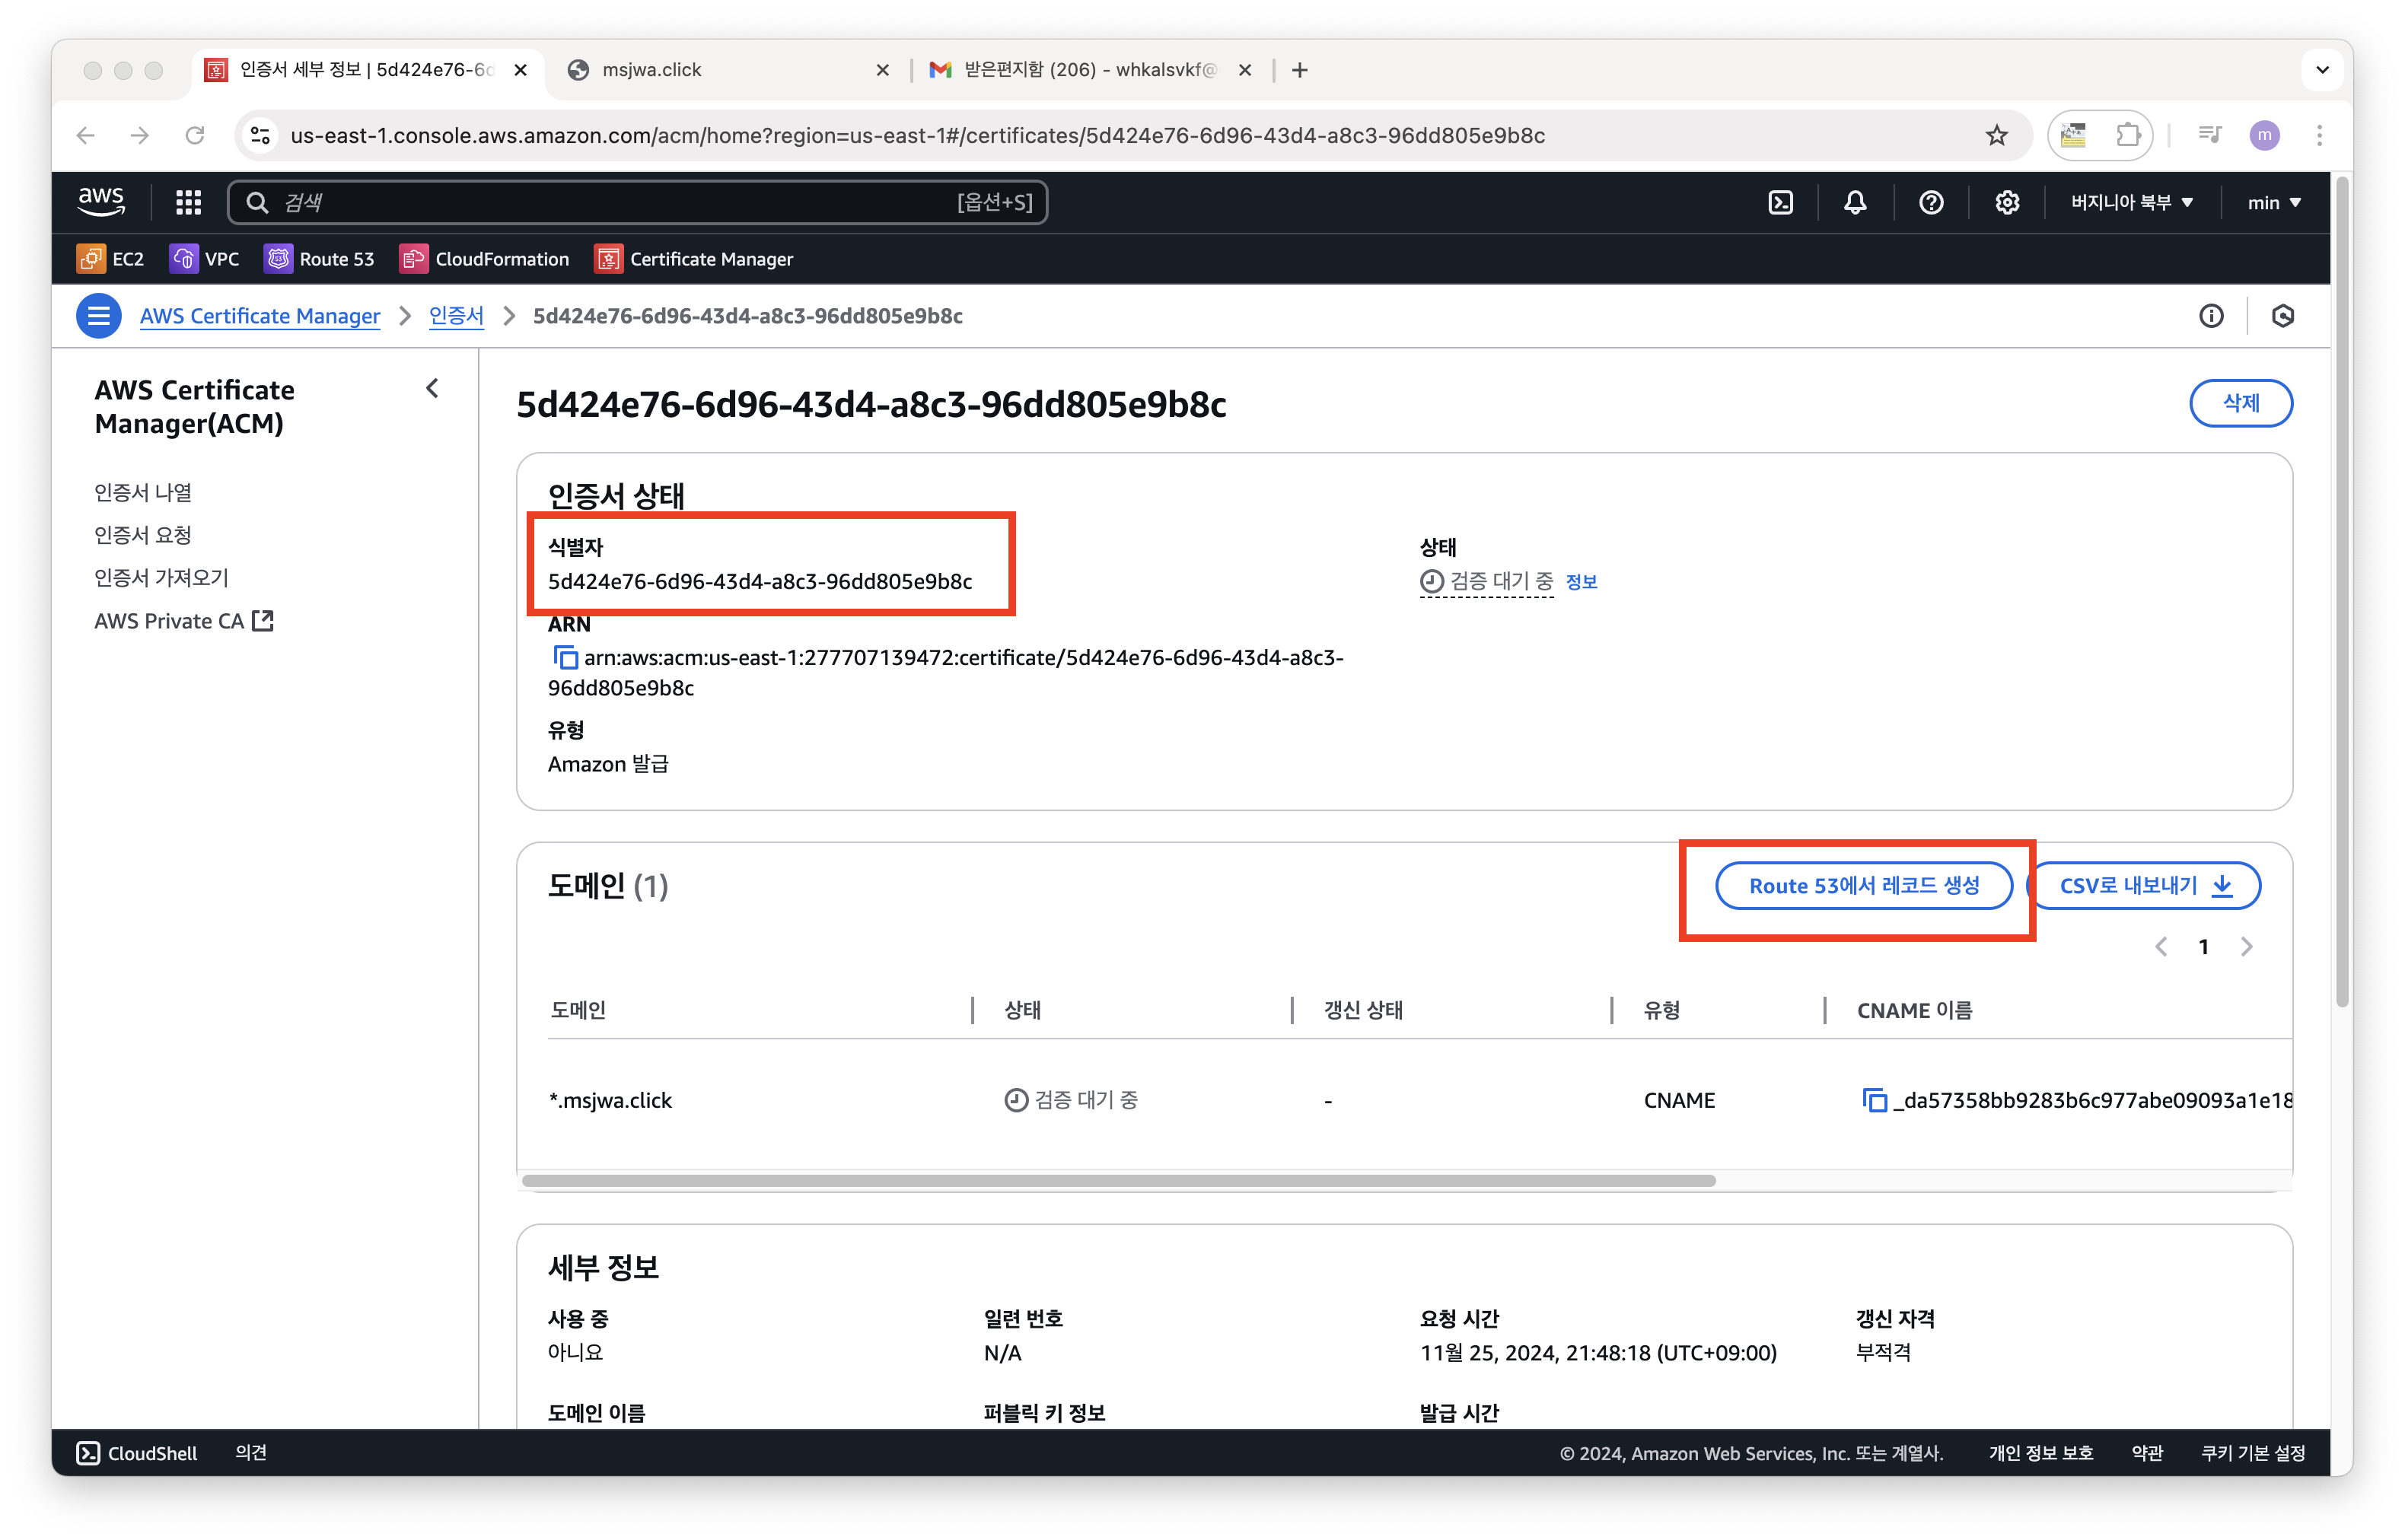Click Route 53에서 레코드 생성 button
Image resolution: width=2405 pixels, height=1540 pixels.
(1863, 886)
